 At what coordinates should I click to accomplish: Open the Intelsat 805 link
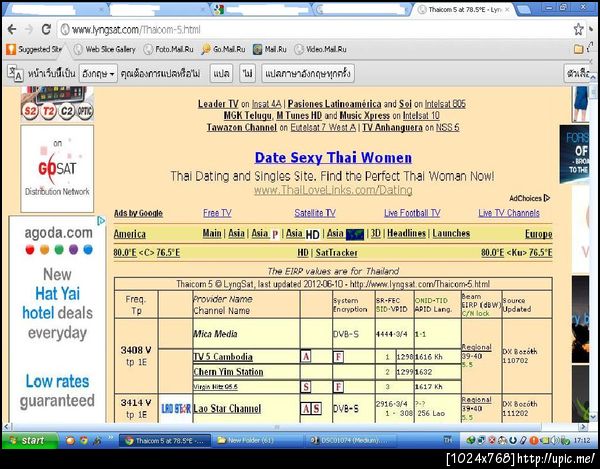[x=445, y=104]
